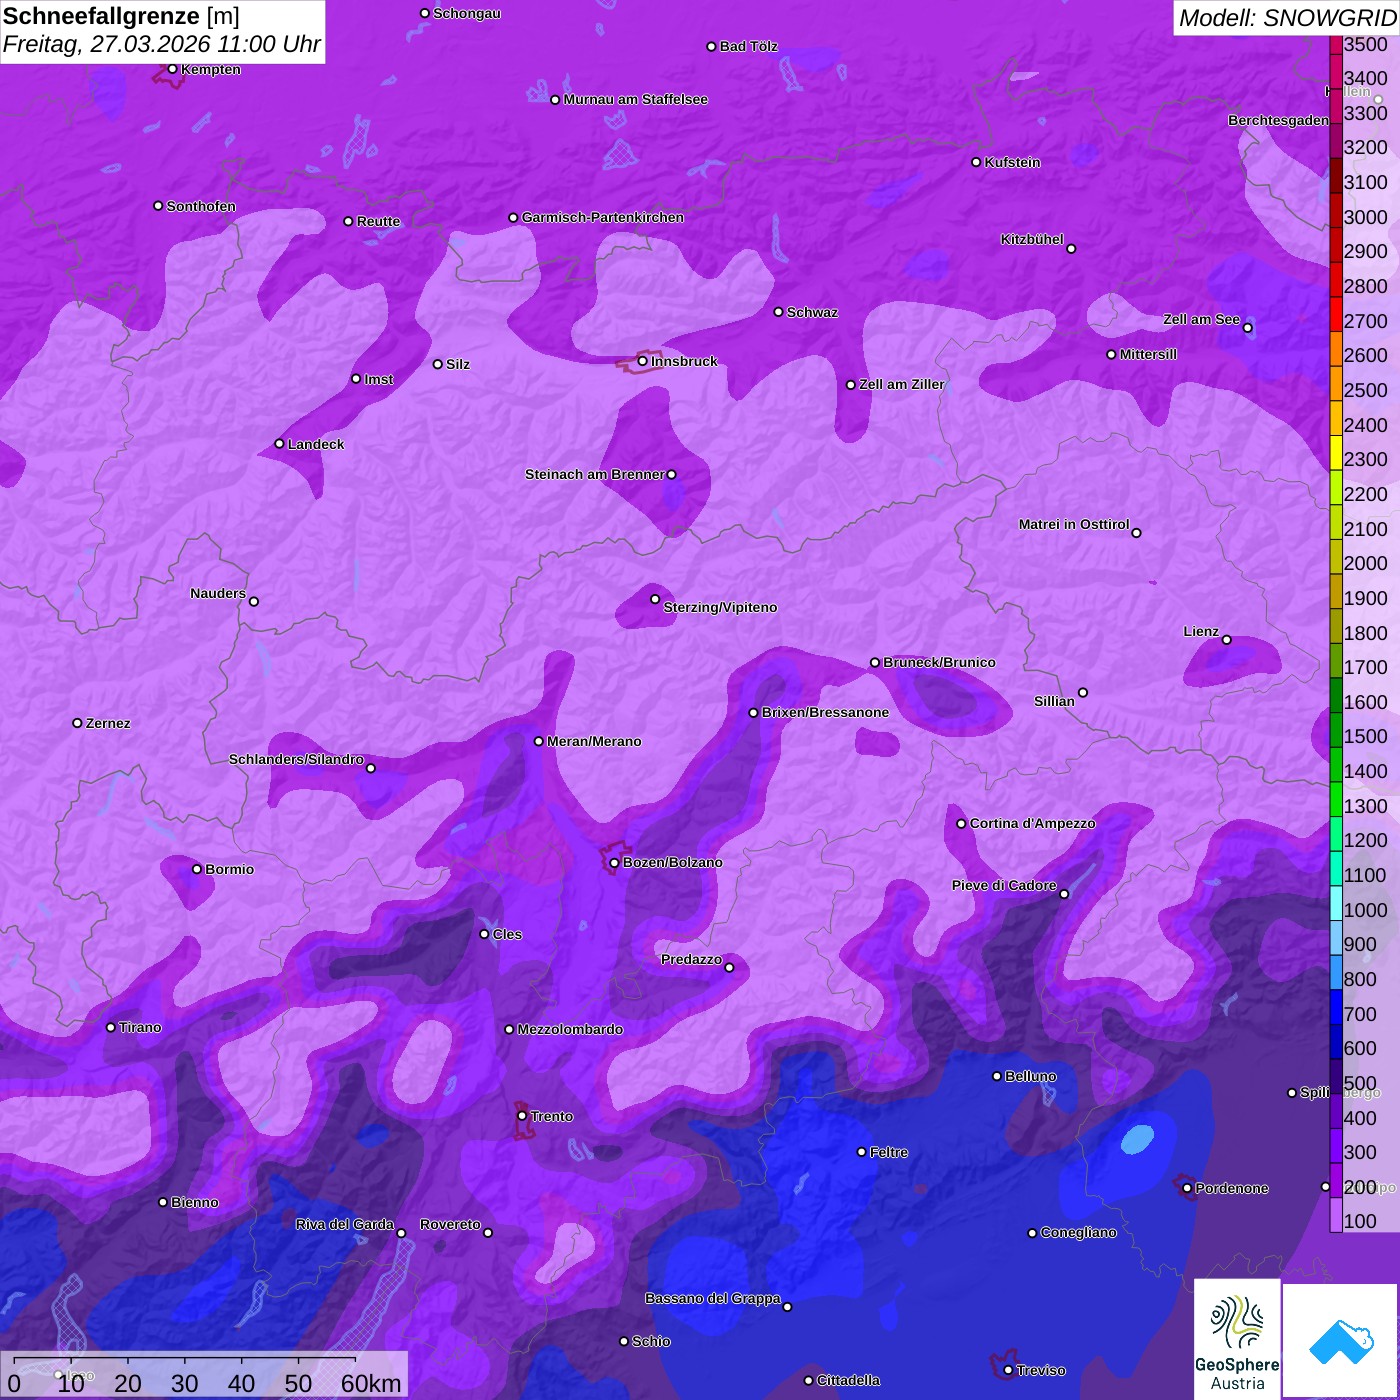This screenshot has width=1400, height=1400.
Task: Click the cyan legend swatch at 1000
Action: [x=1336, y=903]
